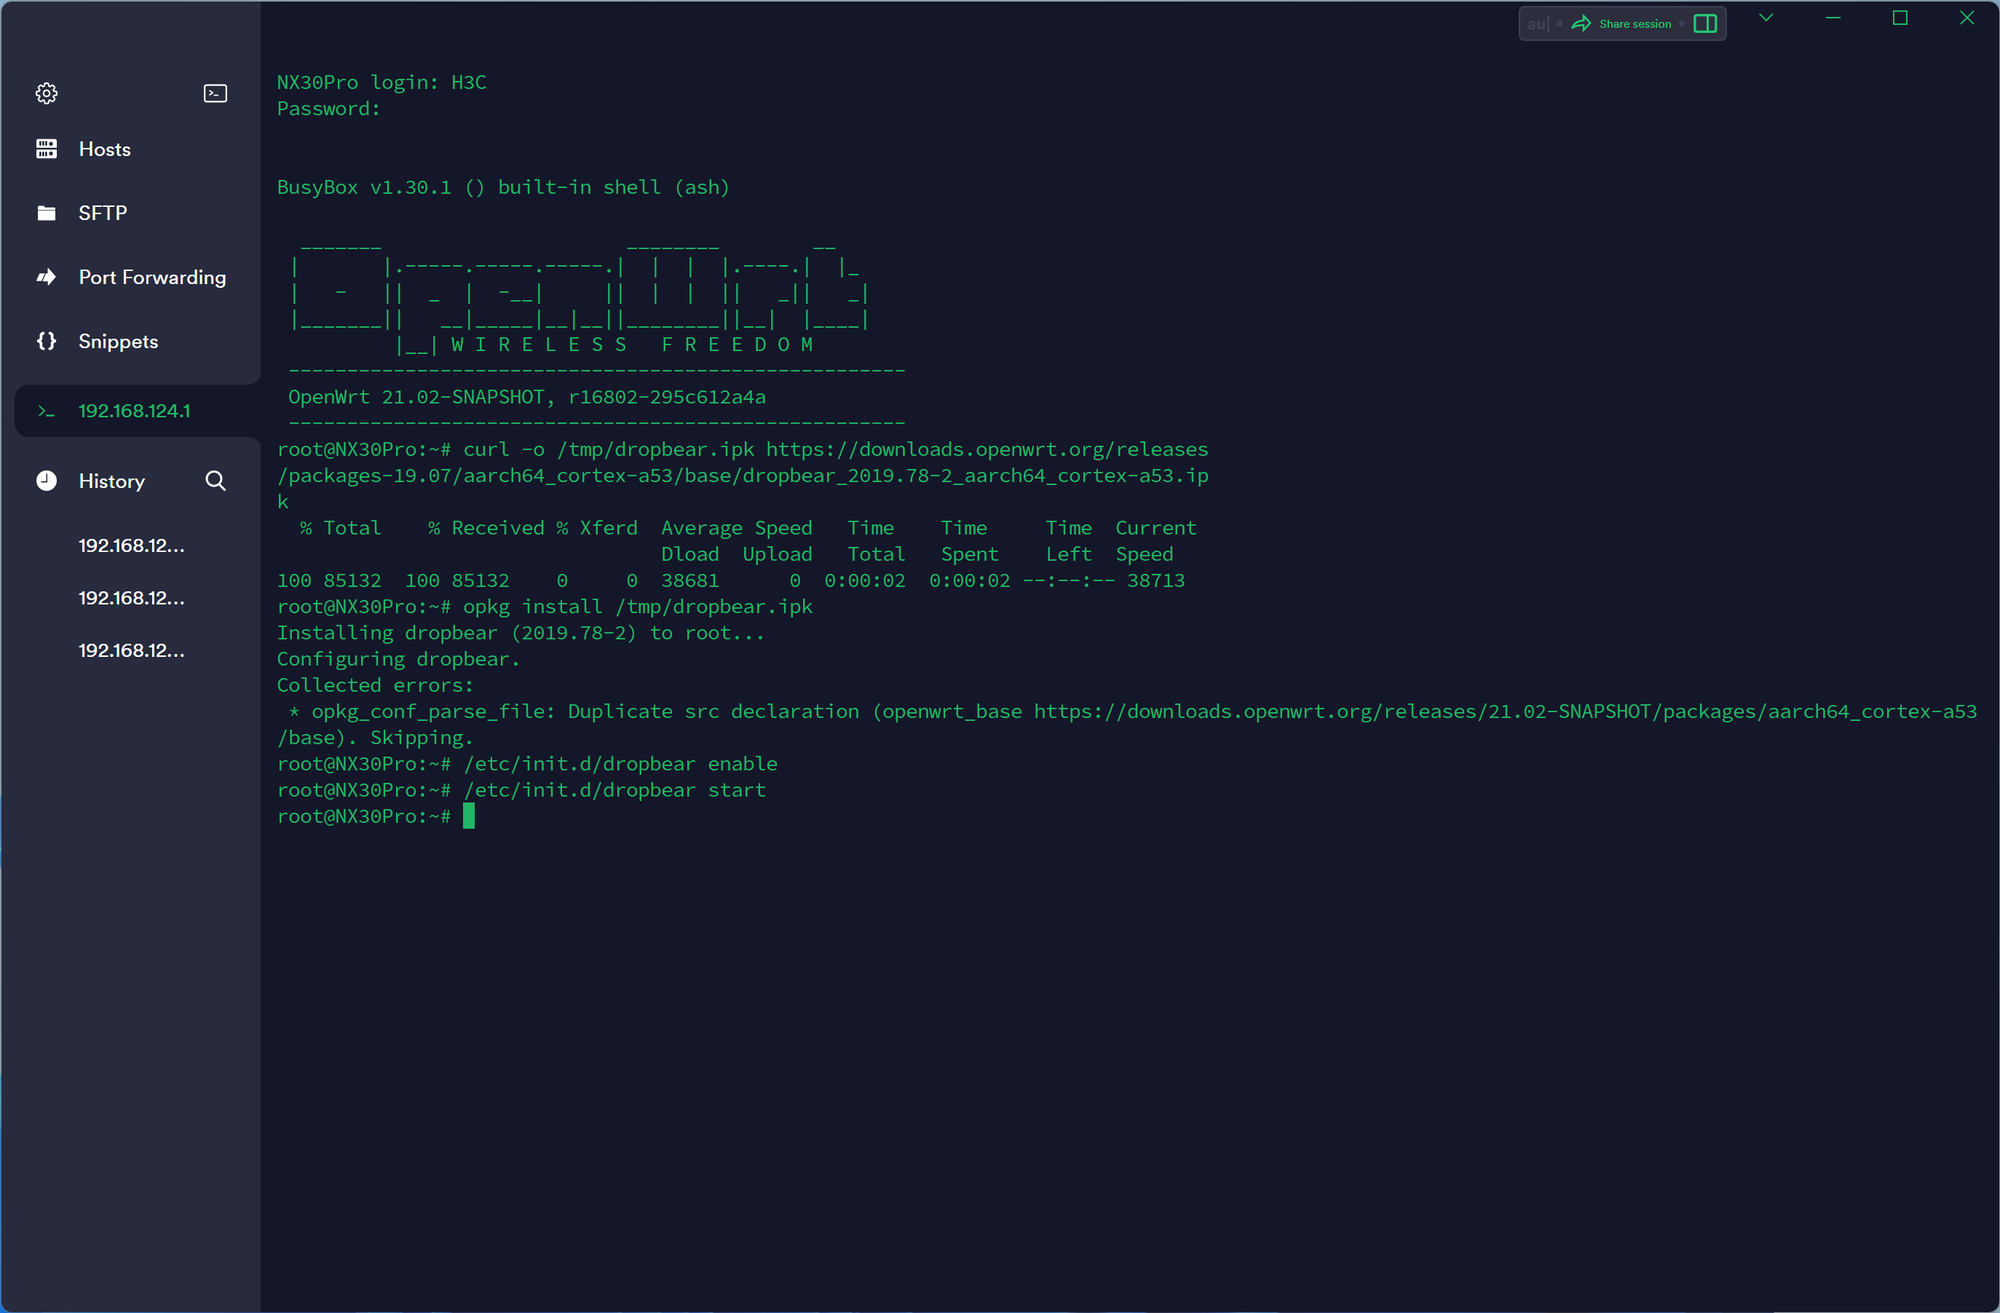The height and width of the screenshot is (1313, 2000).
Task: Open the SFTP panel
Action: point(103,212)
